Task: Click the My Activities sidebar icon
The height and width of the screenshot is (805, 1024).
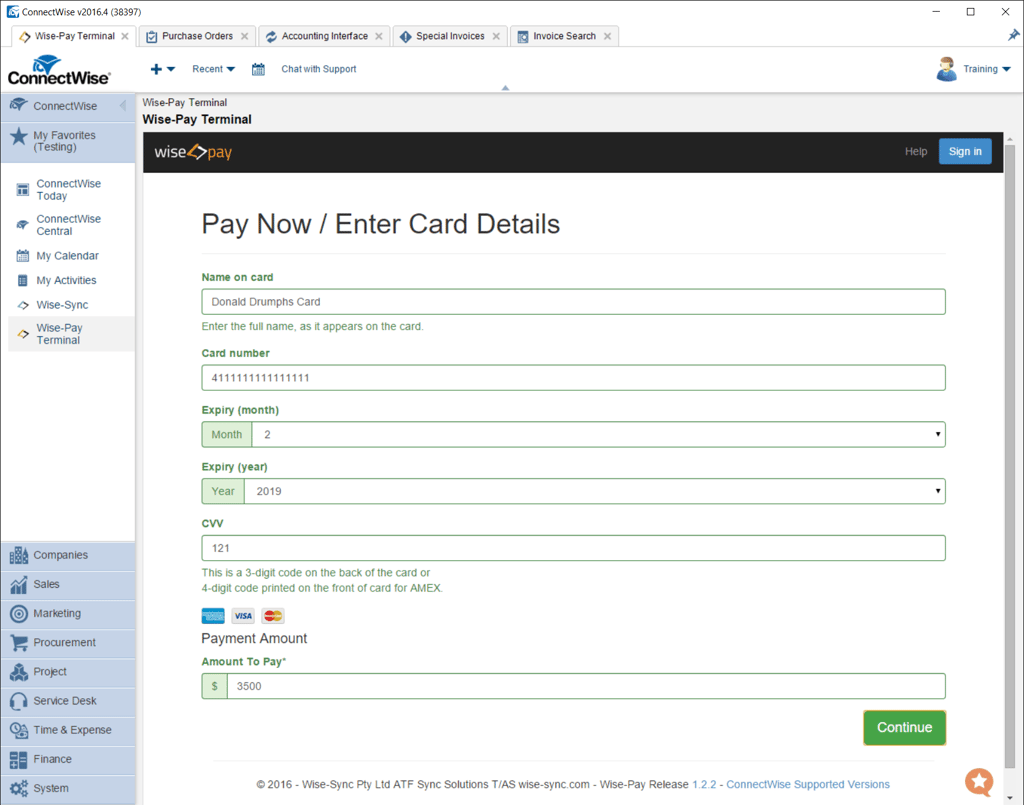Action: pyautogui.click(x=22, y=281)
